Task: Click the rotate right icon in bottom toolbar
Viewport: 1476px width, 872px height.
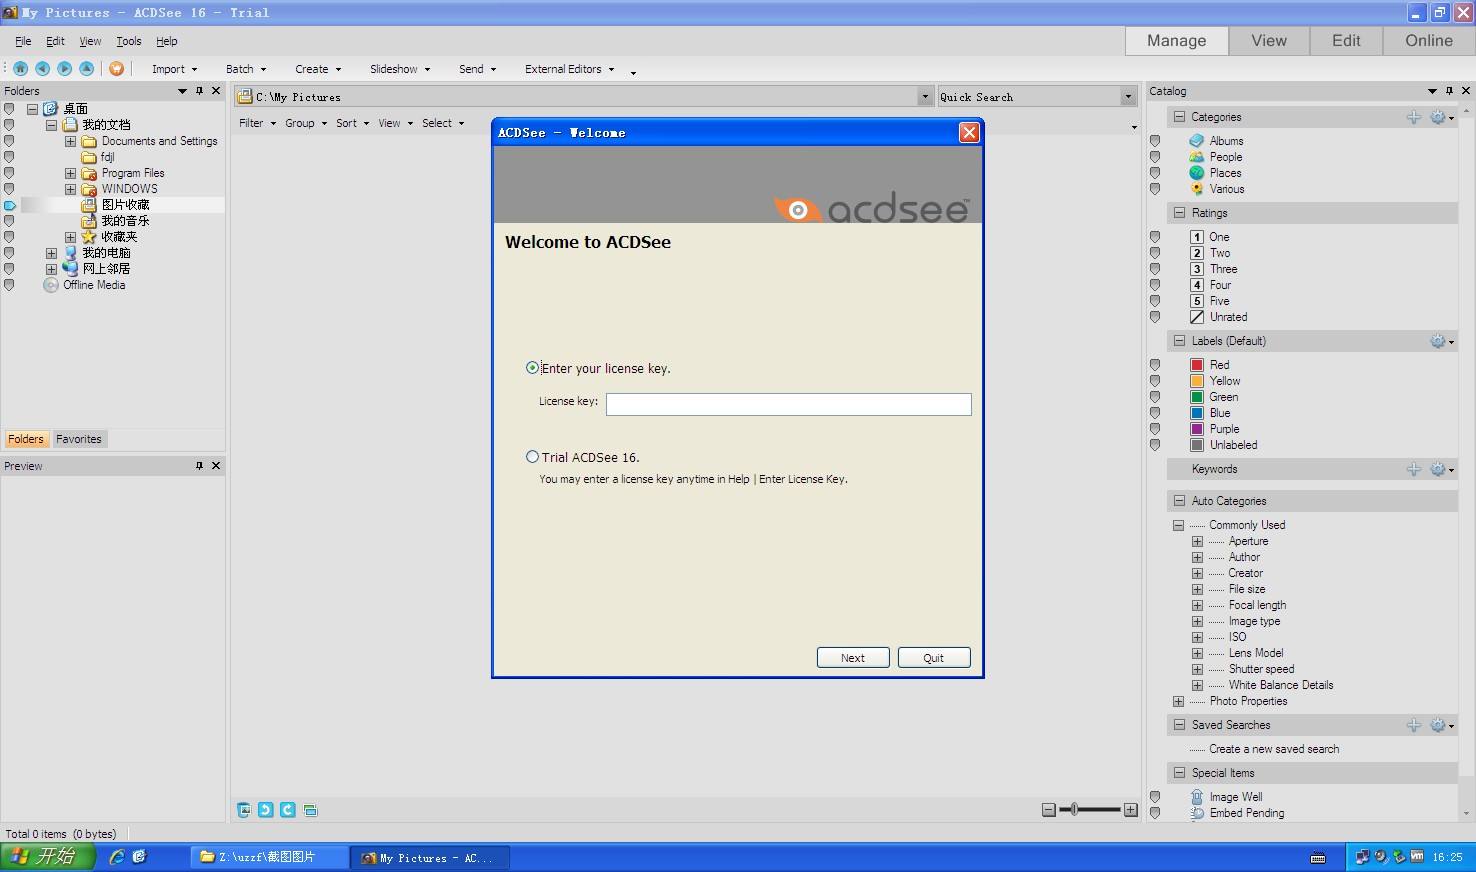Action: (x=288, y=810)
